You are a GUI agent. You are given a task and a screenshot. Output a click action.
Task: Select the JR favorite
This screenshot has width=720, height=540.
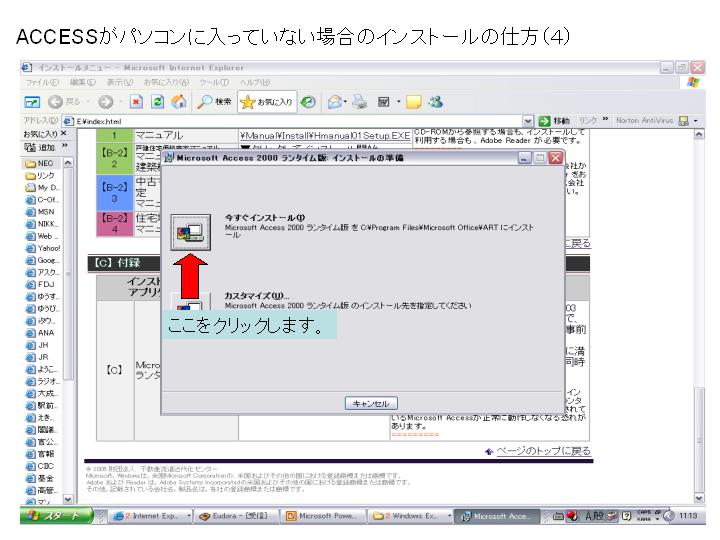pyautogui.click(x=37, y=357)
